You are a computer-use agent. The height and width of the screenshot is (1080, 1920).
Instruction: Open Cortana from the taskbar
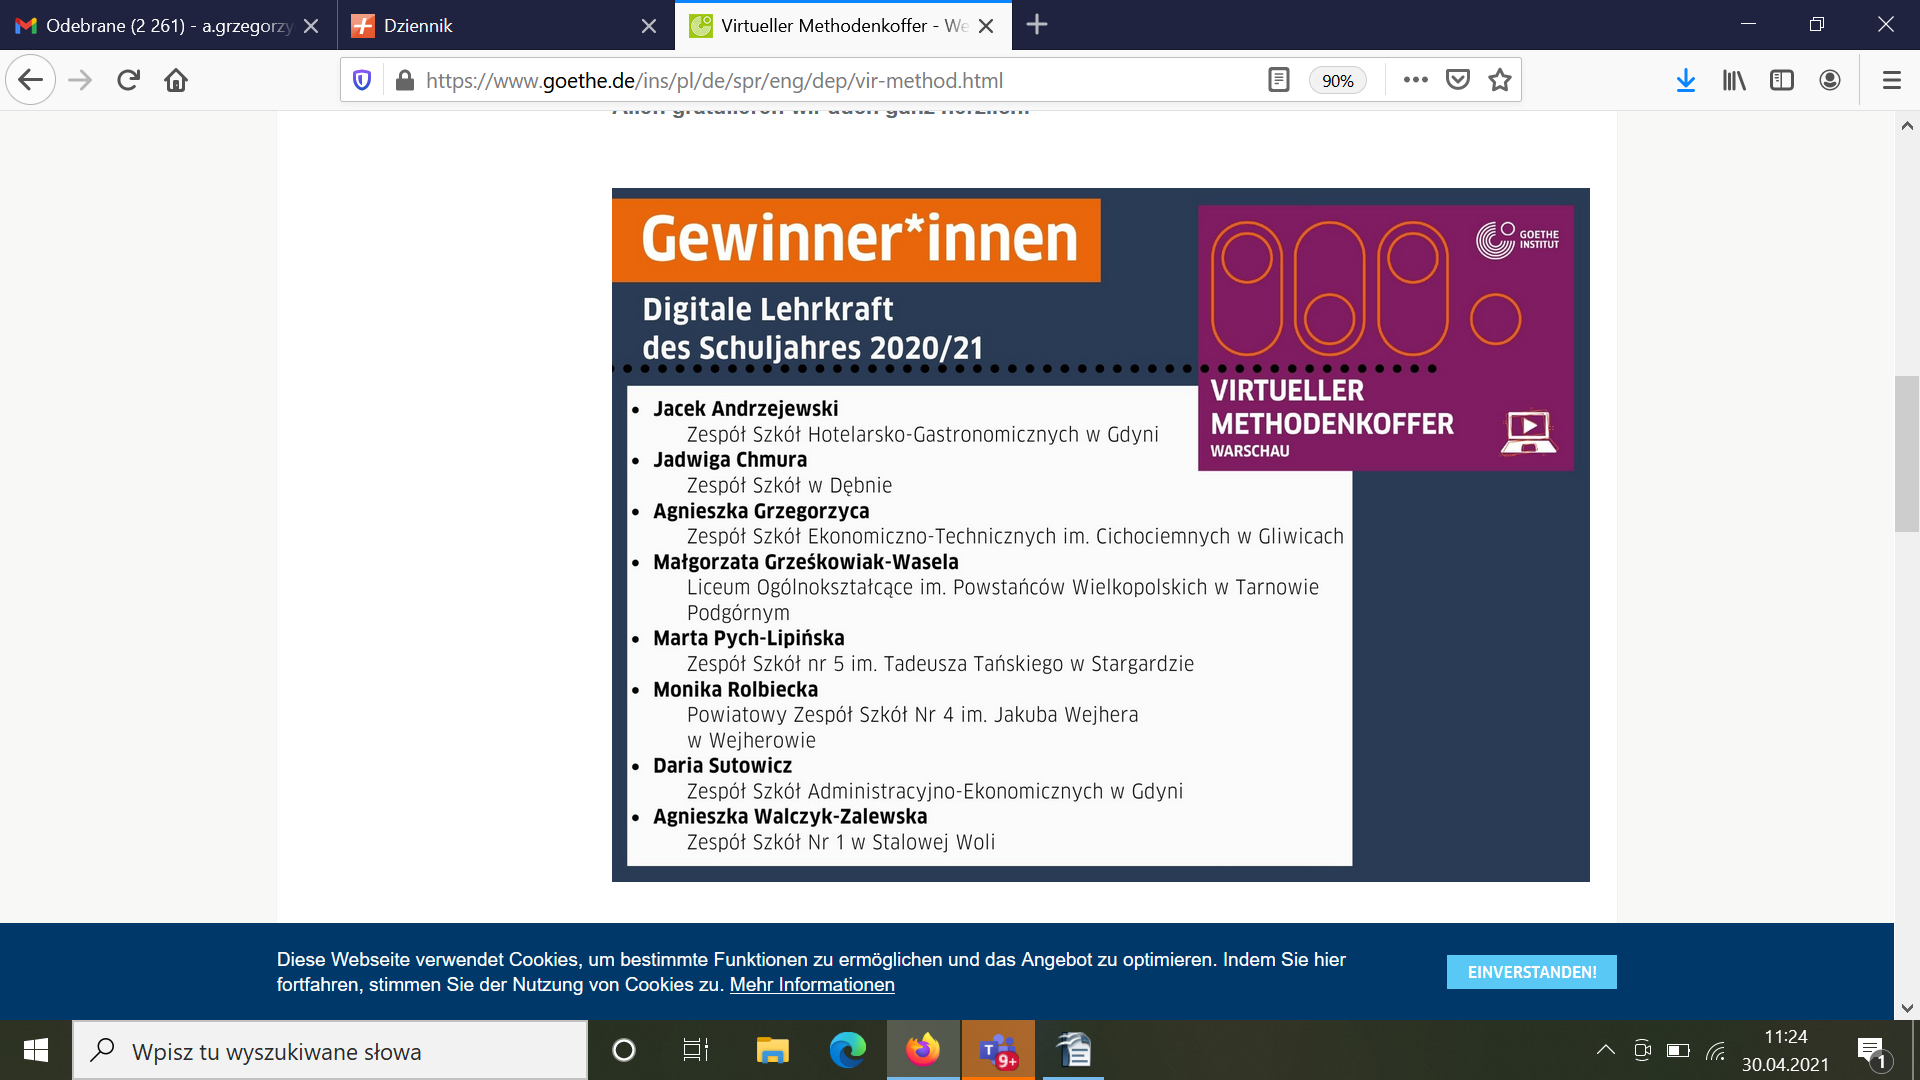(623, 1050)
